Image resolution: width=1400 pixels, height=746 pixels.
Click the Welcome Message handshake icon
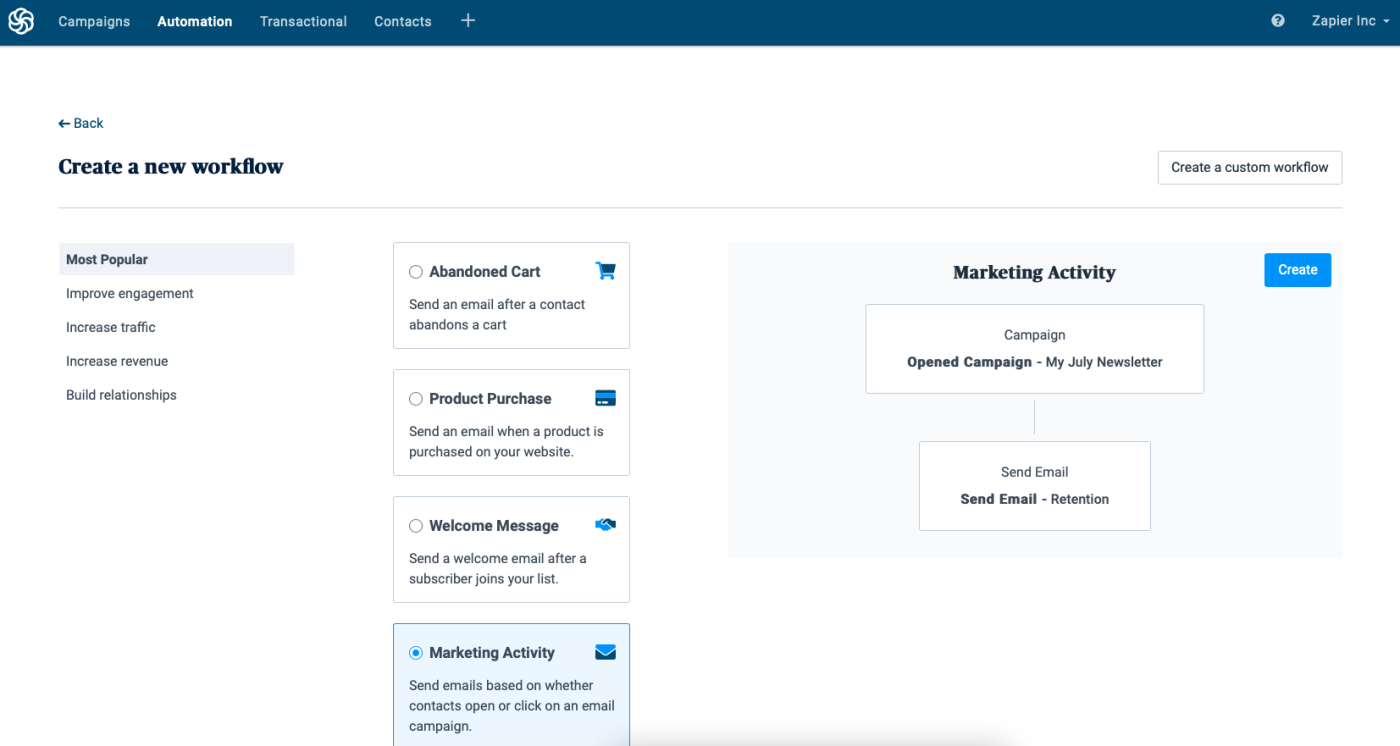click(605, 525)
